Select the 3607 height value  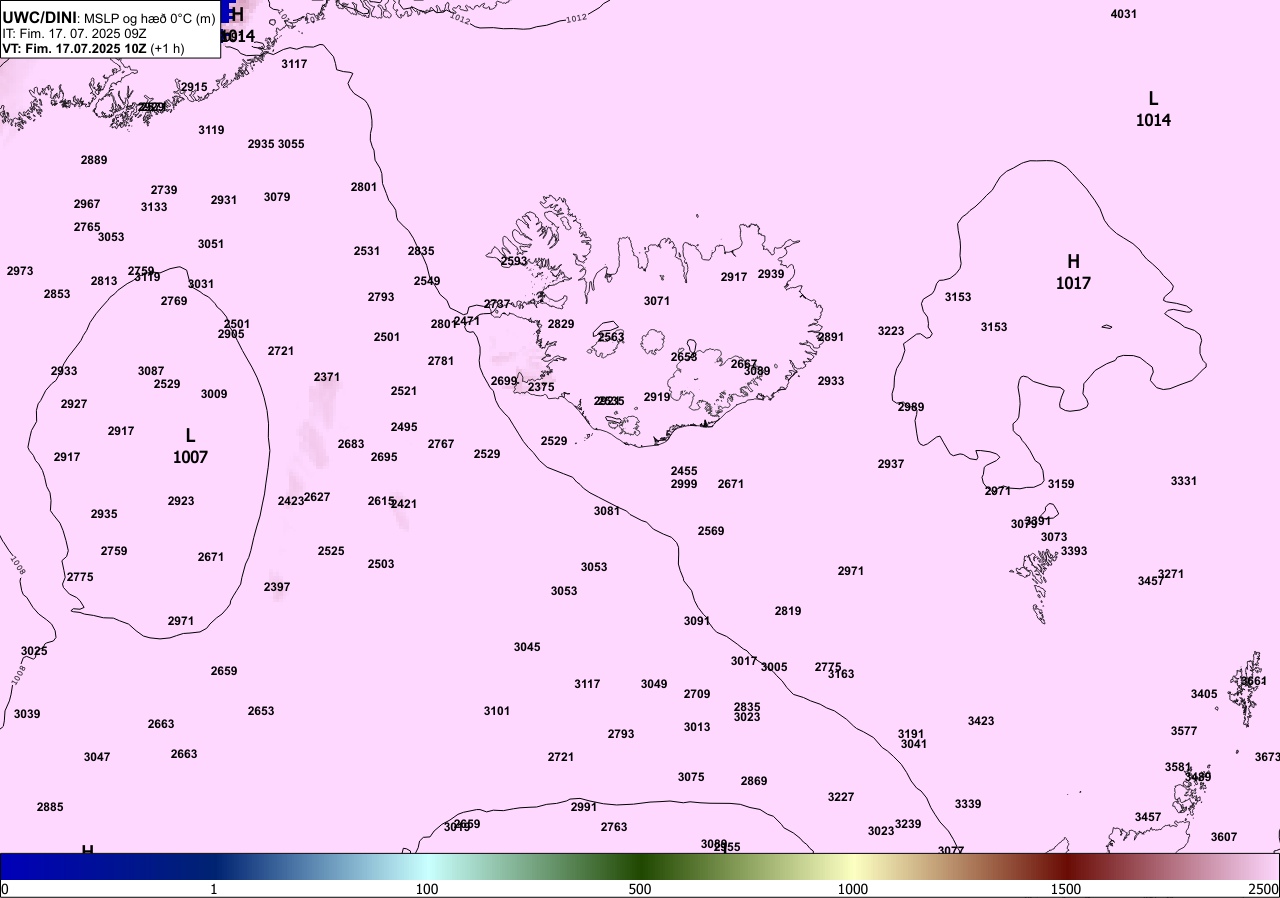[1224, 837]
